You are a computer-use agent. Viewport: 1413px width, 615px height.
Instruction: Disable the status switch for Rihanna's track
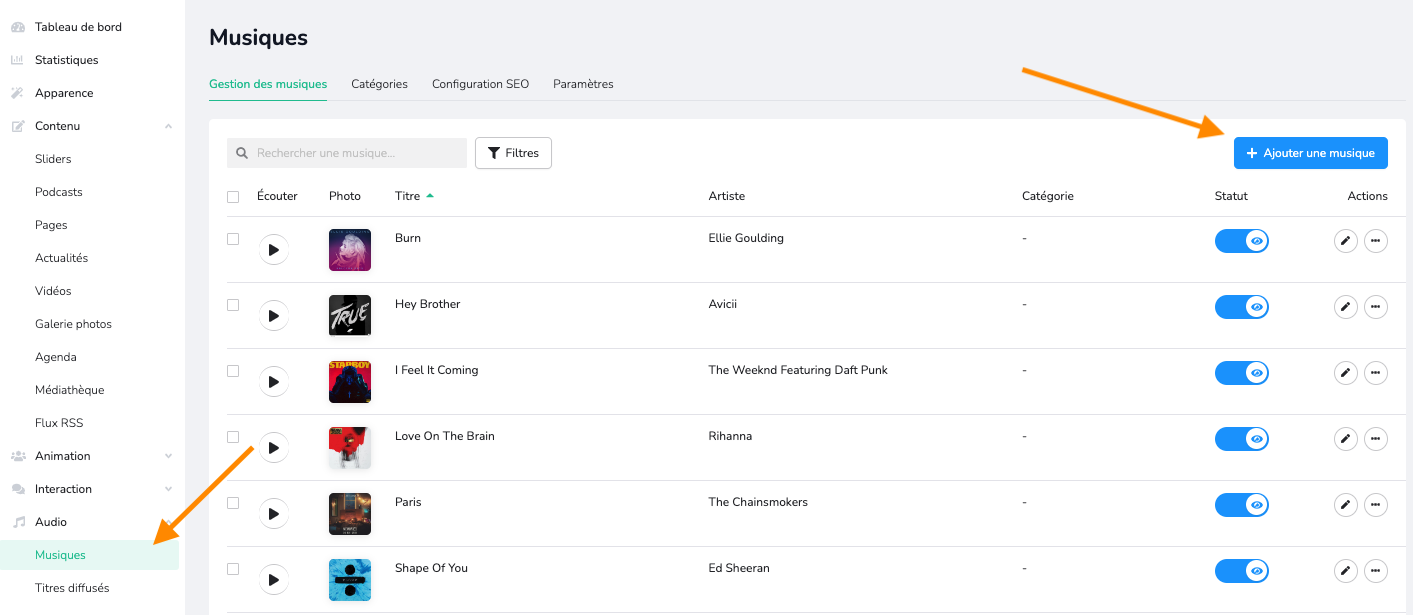tap(1241, 439)
